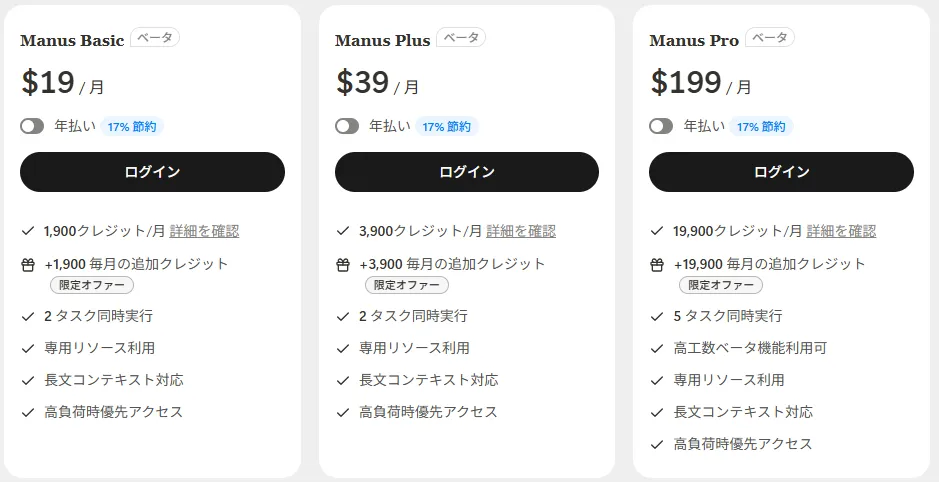Click the ベータ badge next to Manus Pro
Viewport: 939px width, 482px height.
(x=770, y=38)
